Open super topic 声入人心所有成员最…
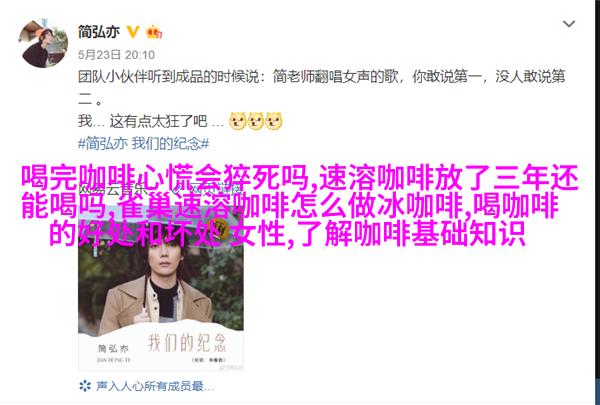Screen dimensions: 600x405 coord(155,386)
